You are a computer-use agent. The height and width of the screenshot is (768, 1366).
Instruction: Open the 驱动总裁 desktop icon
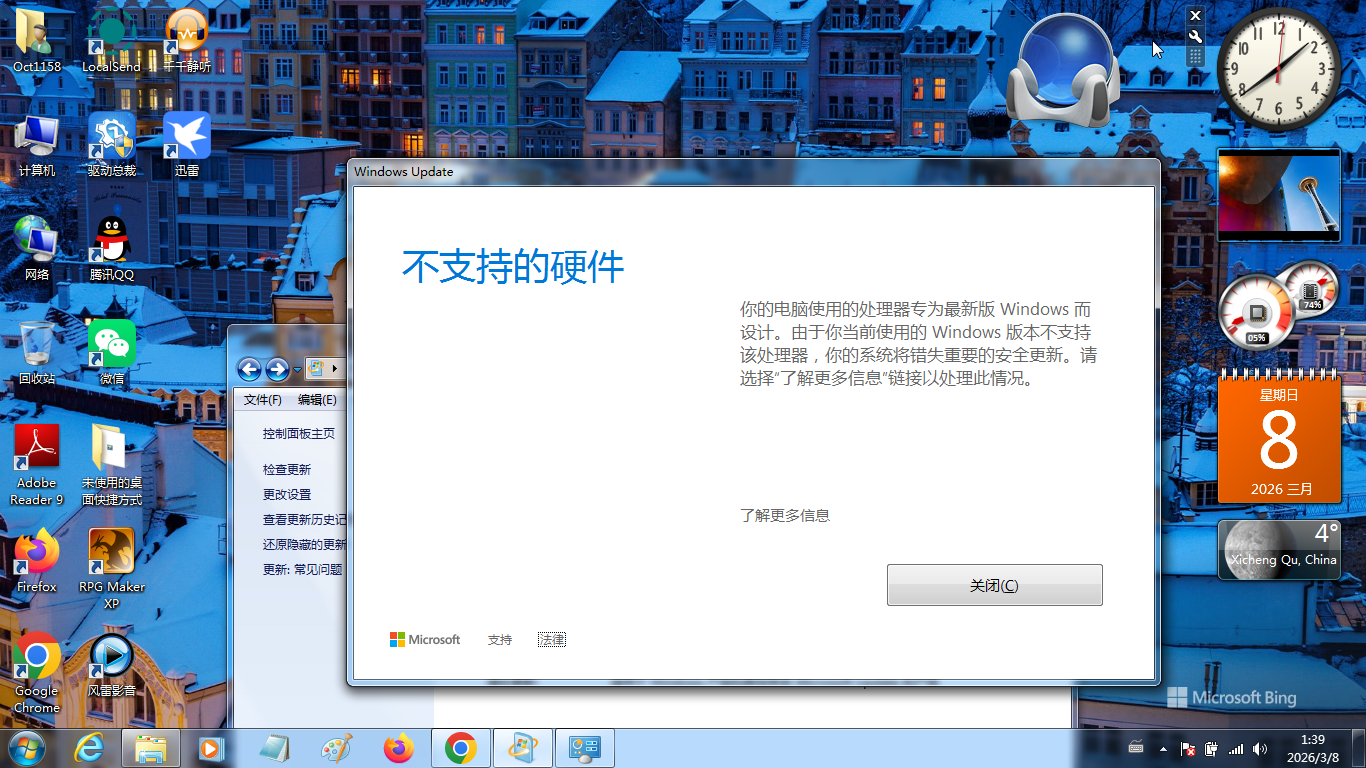point(112,142)
